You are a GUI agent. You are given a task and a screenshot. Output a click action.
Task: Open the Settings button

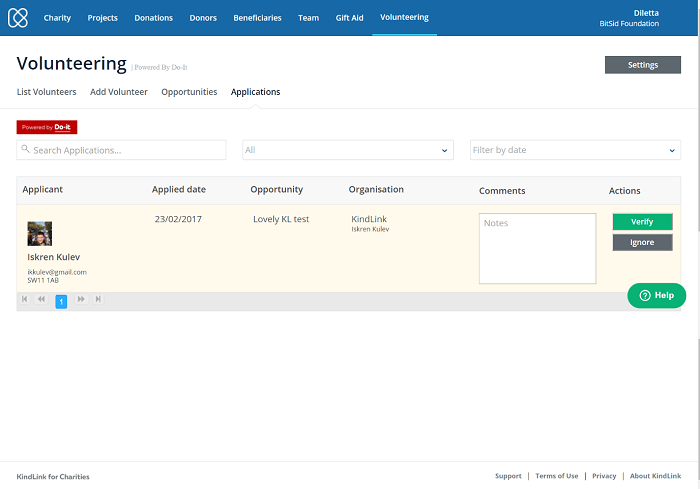tap(643, 65)
